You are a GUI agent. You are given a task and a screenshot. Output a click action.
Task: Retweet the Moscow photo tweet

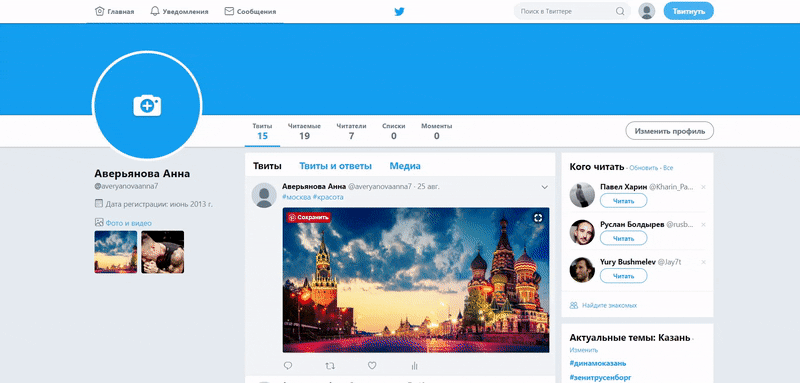(330, 366)
